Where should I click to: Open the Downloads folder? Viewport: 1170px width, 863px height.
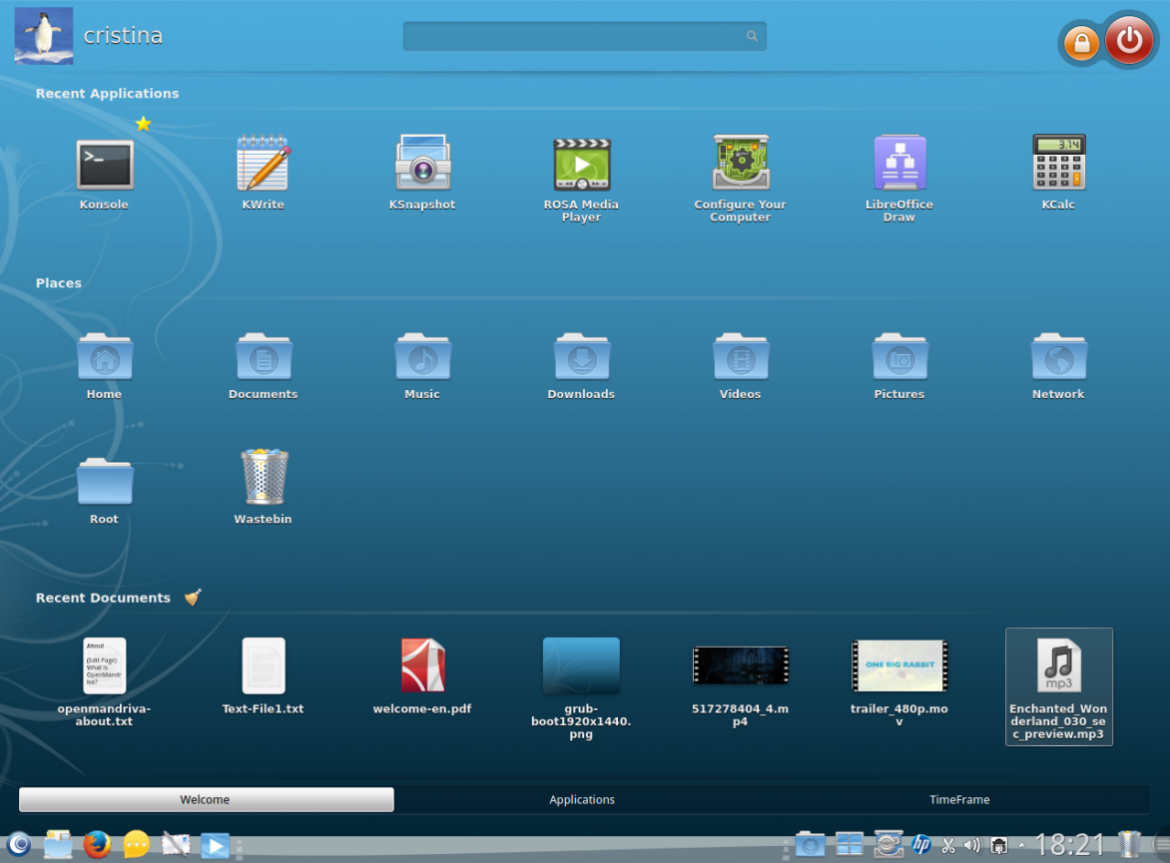click(581, 358)
